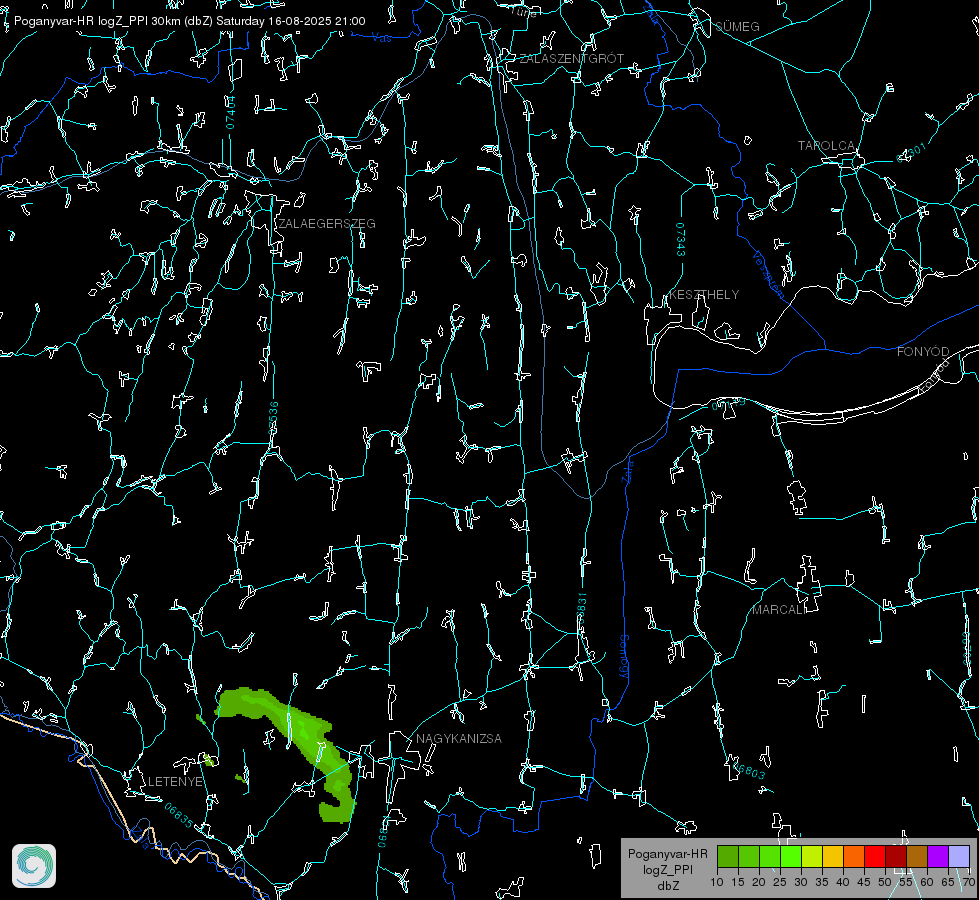The image size is (979, 900).
Task: Click the dbZ unit label in the legend
Action: (x=667, y=886)
